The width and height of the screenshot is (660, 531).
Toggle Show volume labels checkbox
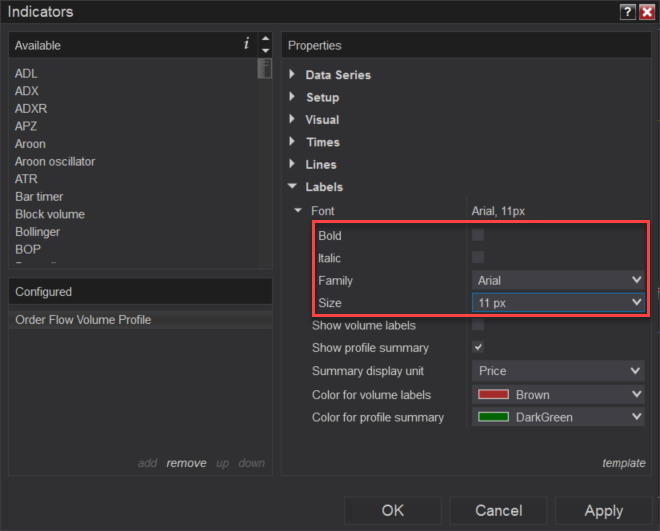pos(478,325)
